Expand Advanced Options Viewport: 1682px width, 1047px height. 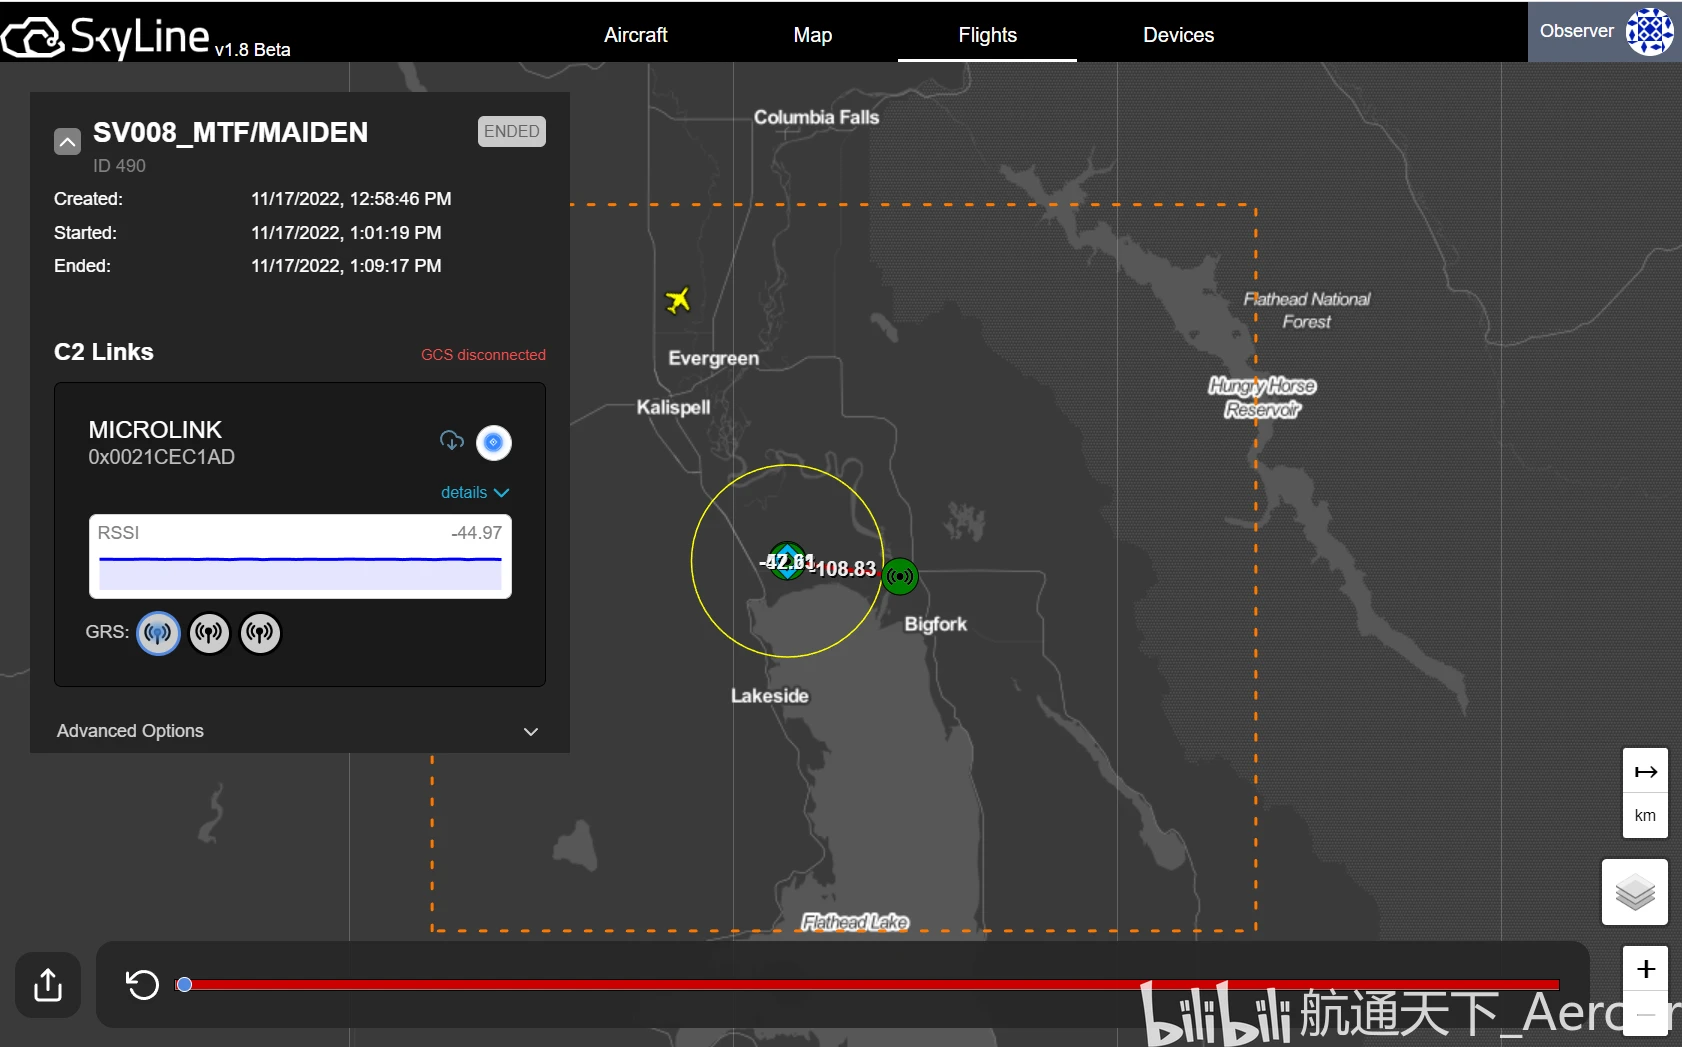pyautogui.click(x=299, y=731)
